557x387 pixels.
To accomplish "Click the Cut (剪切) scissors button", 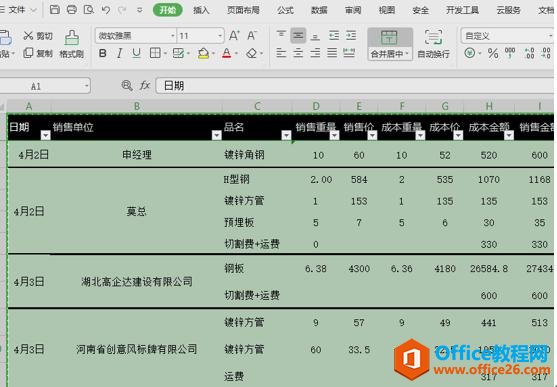I will [38, 36].
